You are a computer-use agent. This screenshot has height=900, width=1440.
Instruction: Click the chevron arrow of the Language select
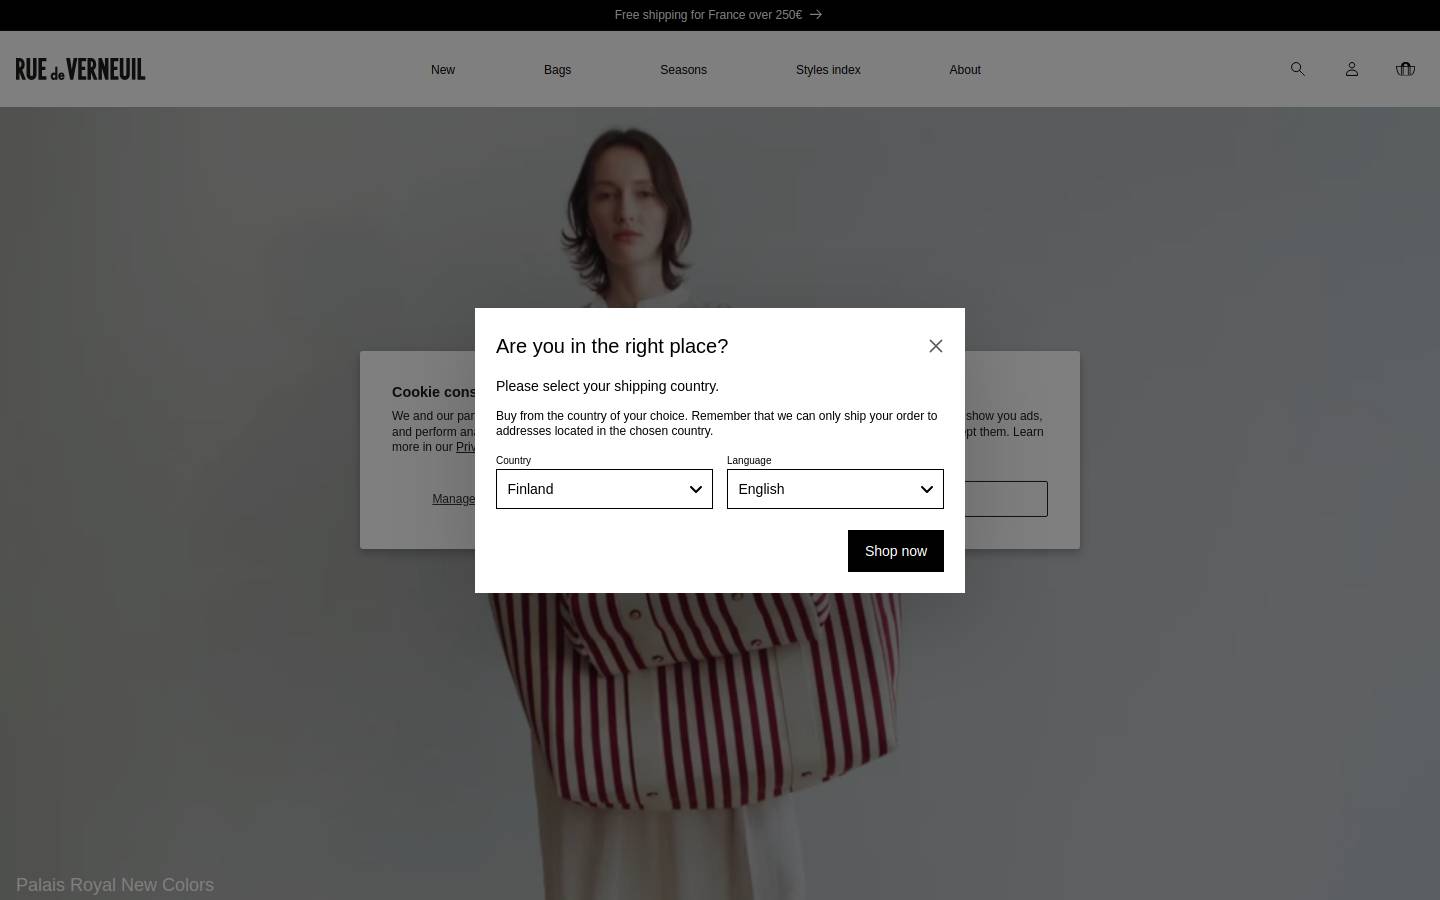point(927,489)
